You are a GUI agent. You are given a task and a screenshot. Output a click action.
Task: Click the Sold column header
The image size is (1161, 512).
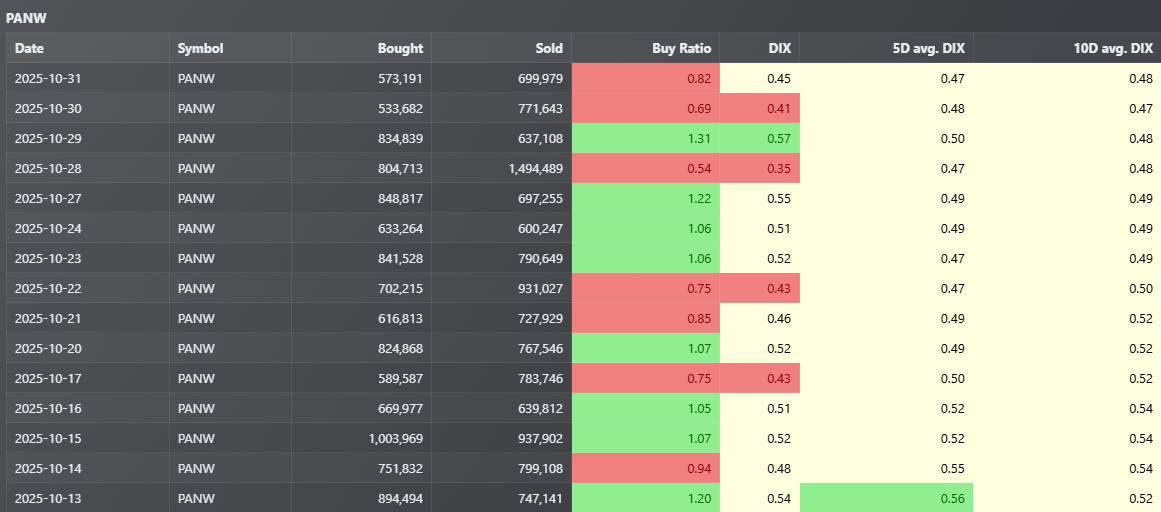pyautogui.click(x=548, y=48)
